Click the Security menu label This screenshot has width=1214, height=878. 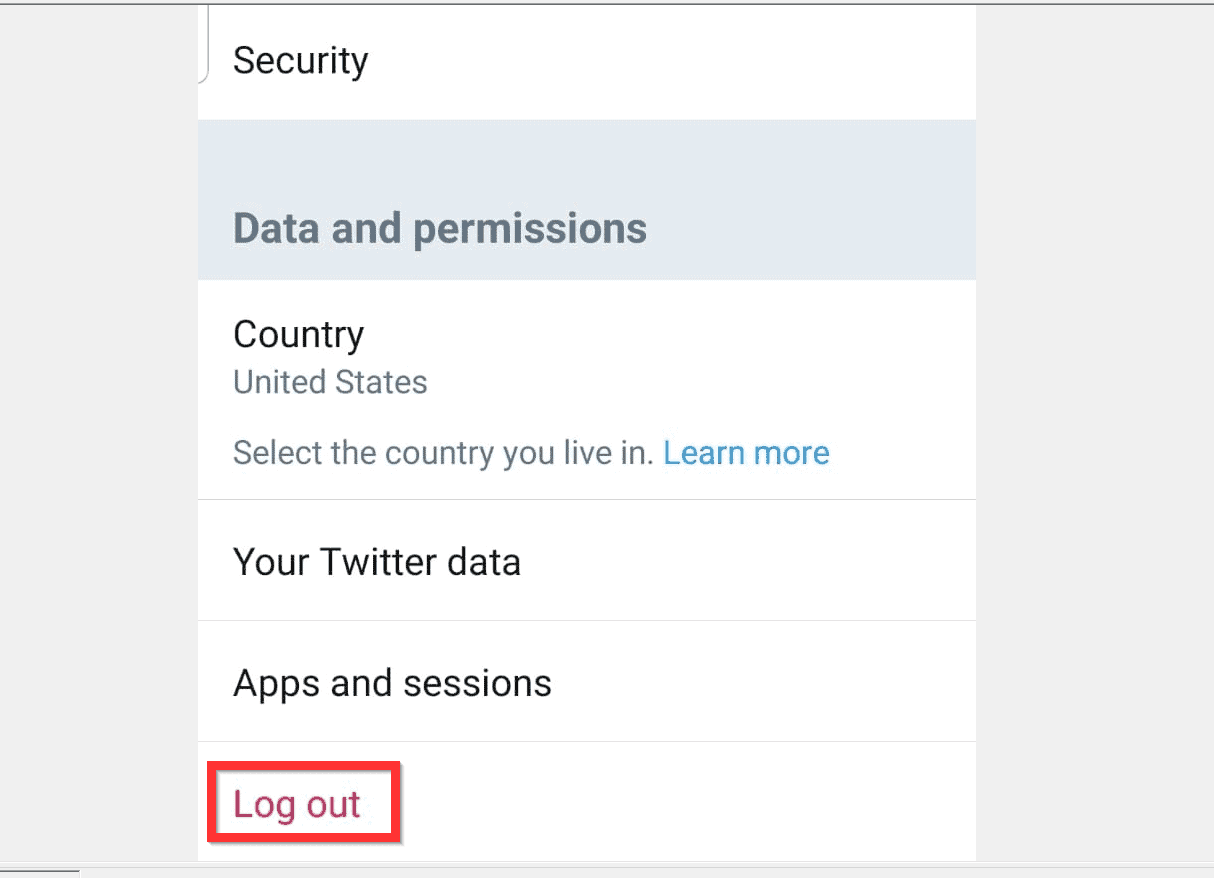(x=300, y=60)
